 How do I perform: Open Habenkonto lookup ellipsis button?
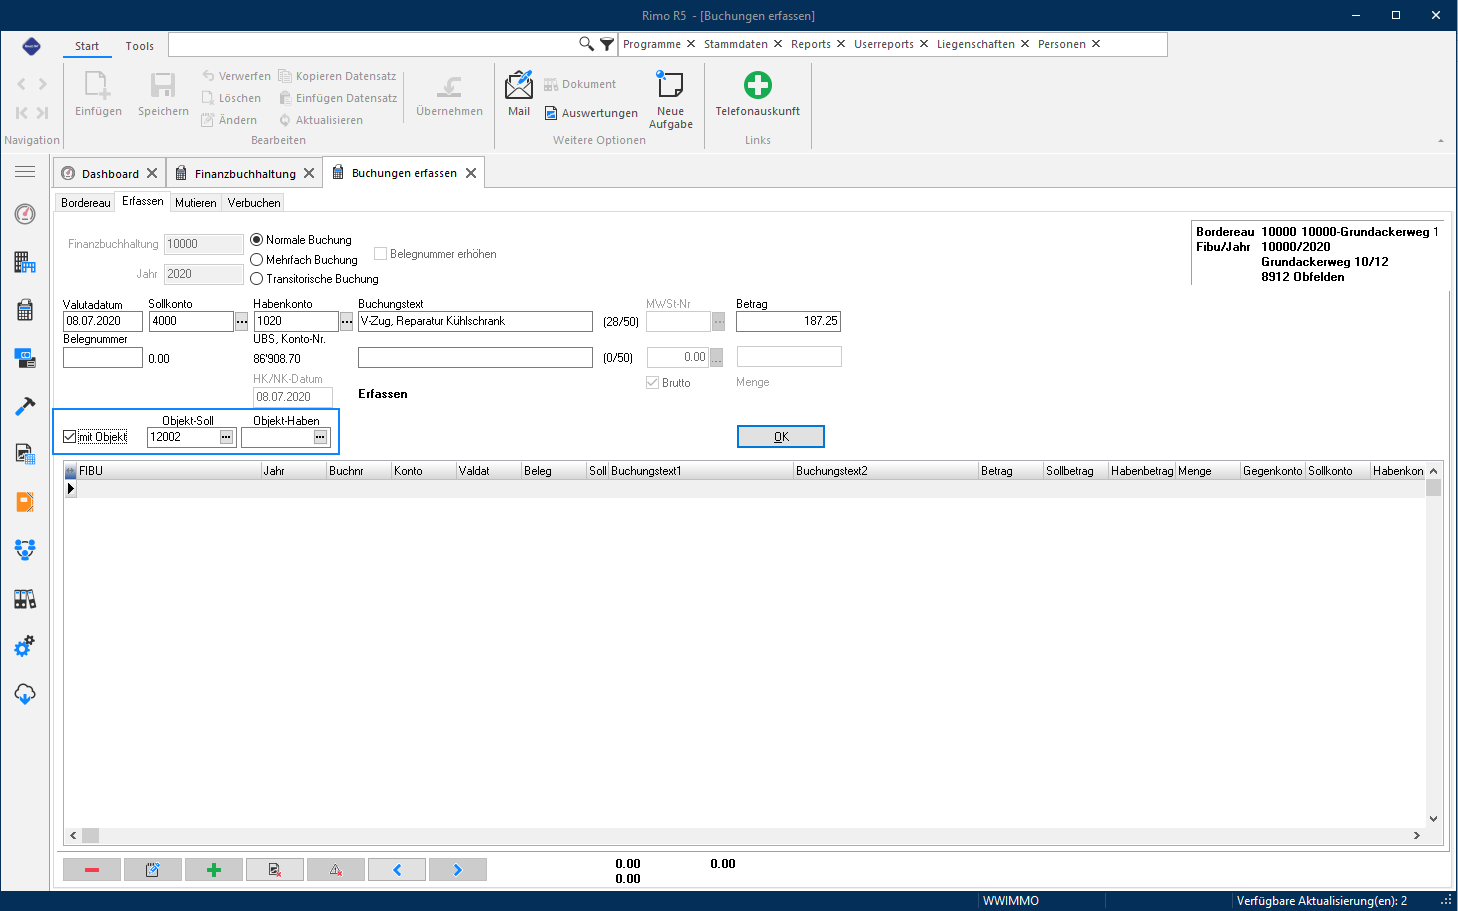[x=346, y=322]
